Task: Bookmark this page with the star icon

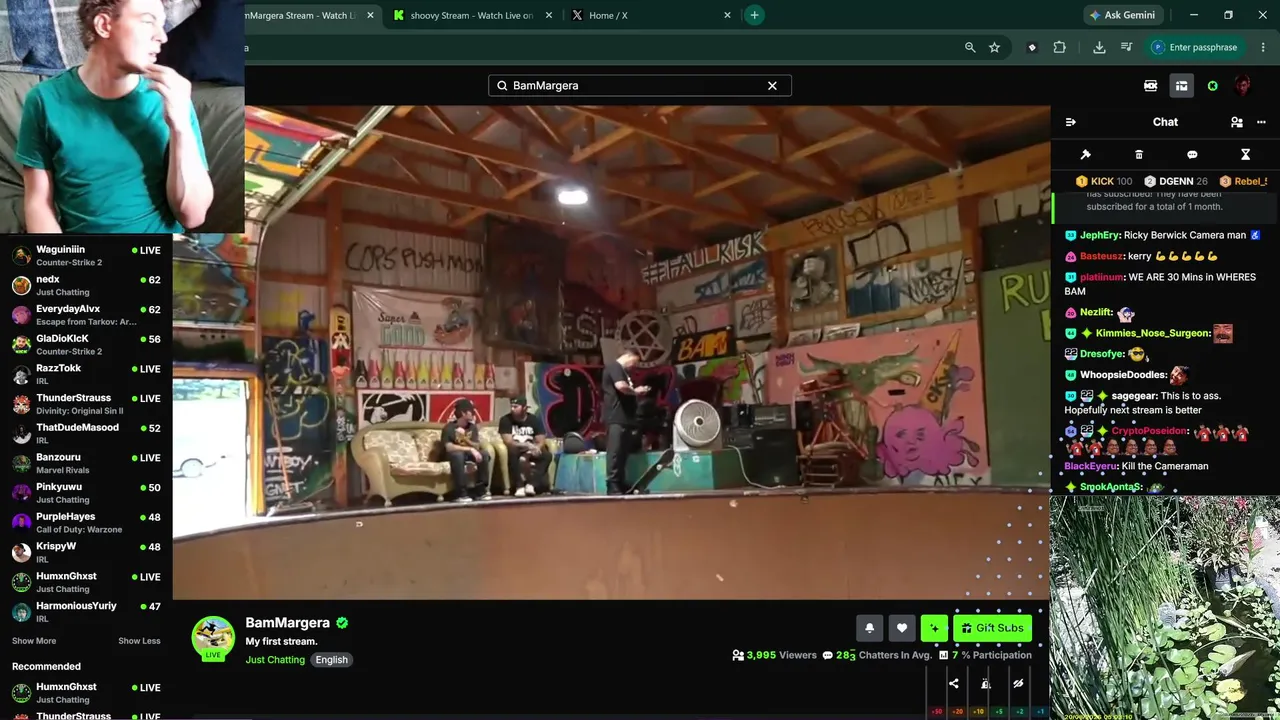Action: pyautogui.click(x=994, y=47)
